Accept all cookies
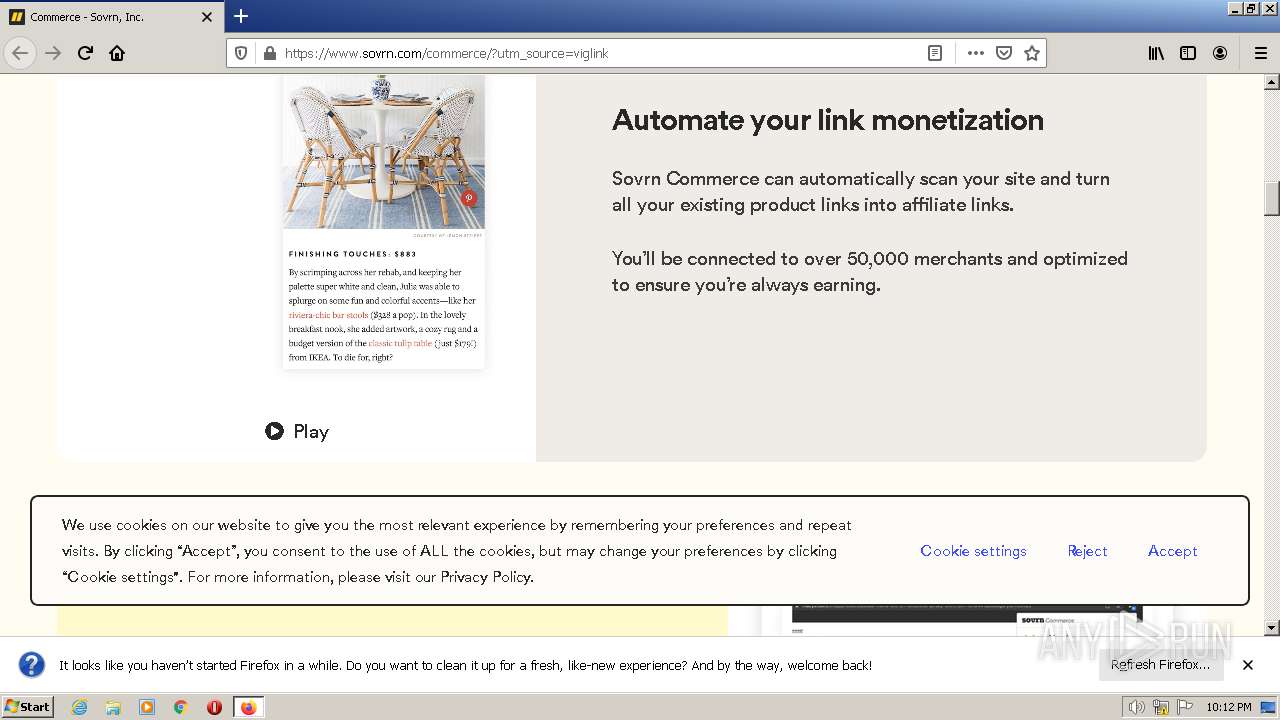The height and width of the screenshot is (720, 1280). 1172,551
